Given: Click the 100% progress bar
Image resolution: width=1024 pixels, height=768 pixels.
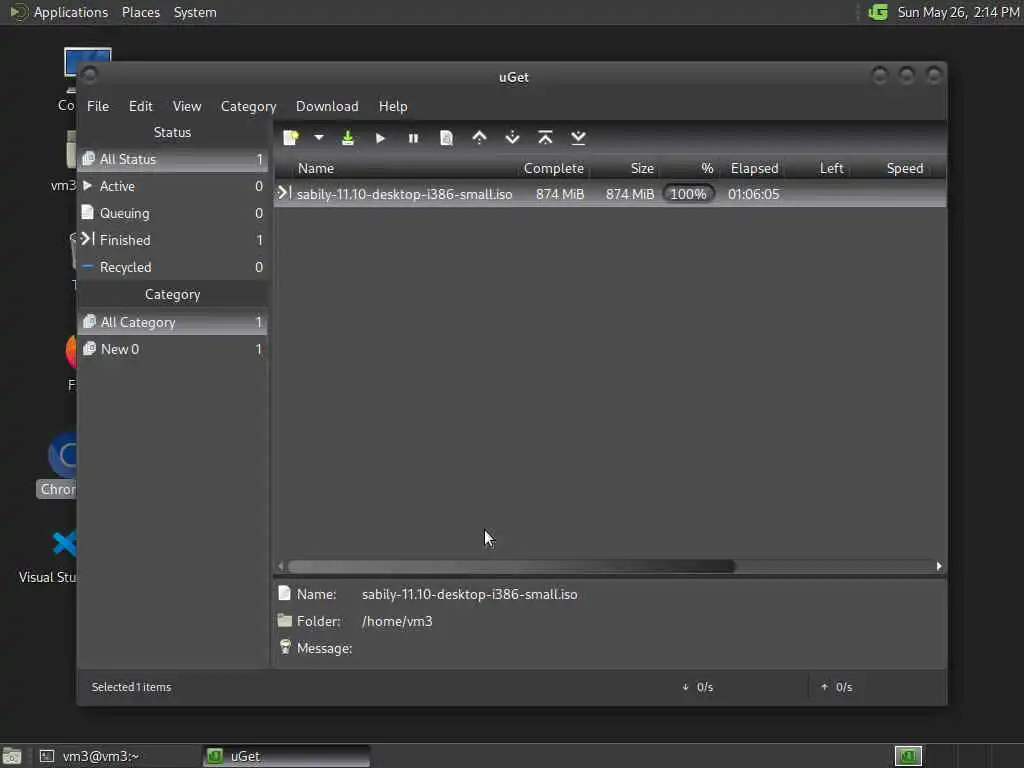Looking at the screenshot, I should [688, 194].
